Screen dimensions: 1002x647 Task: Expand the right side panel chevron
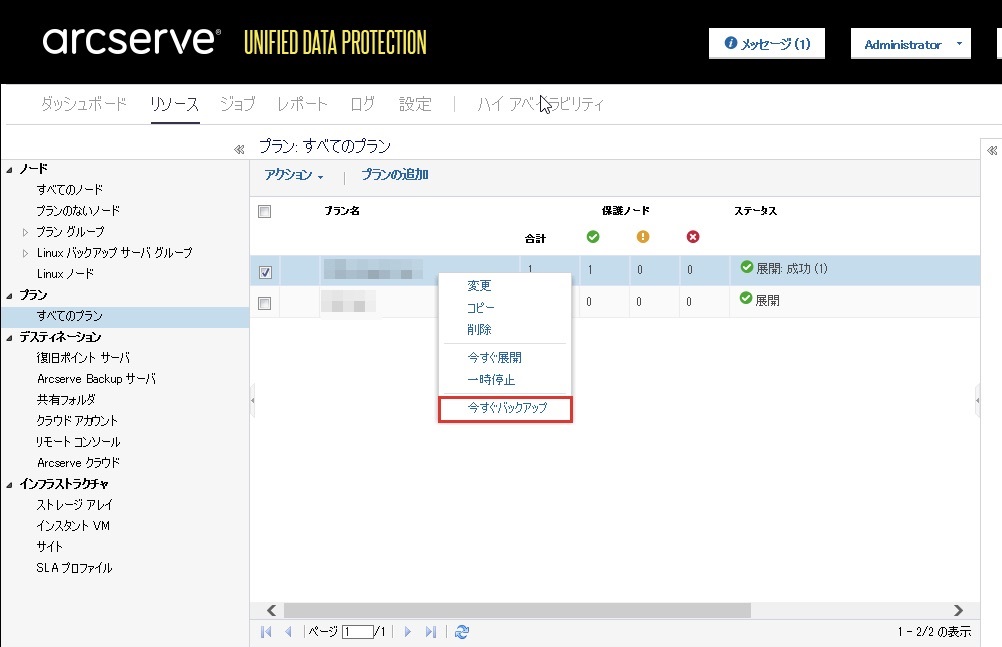click(x=992, y=151)
